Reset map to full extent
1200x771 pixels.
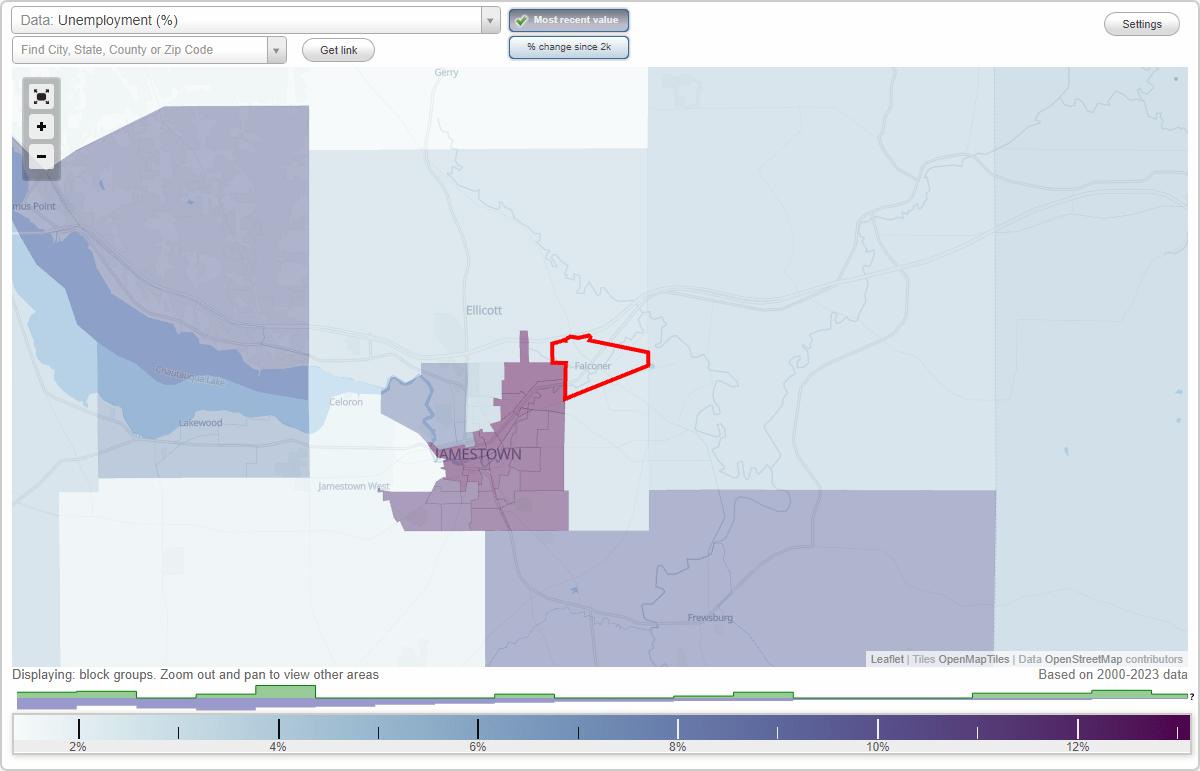(x=41, y=96)
